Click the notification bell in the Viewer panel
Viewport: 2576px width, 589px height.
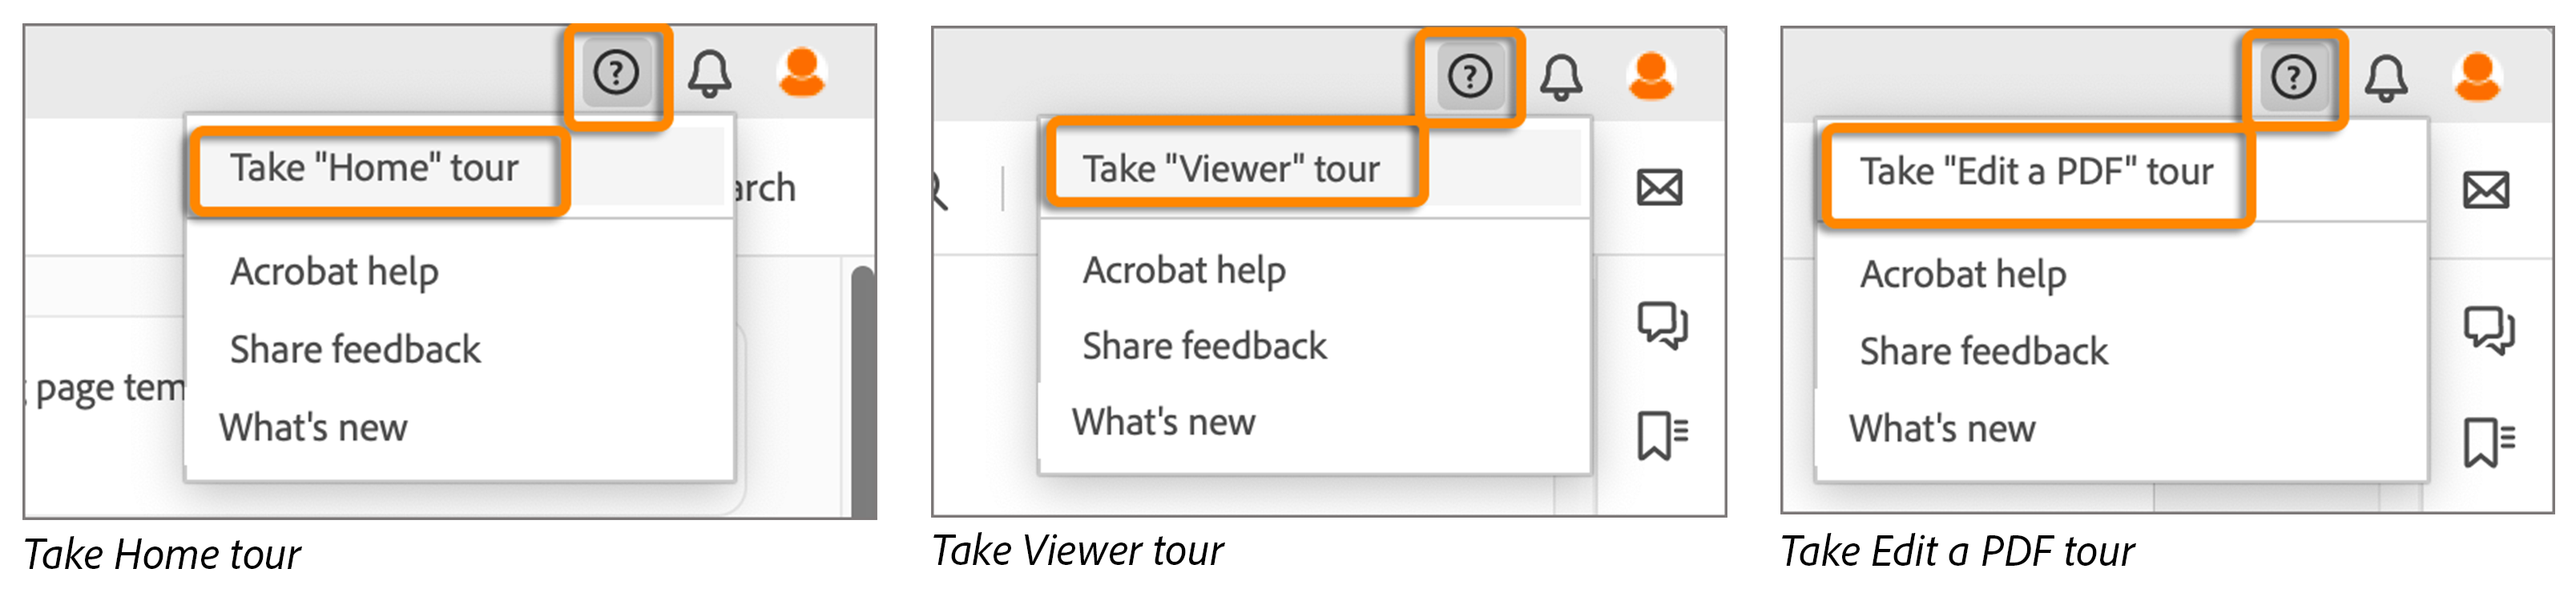point(1562,78)
